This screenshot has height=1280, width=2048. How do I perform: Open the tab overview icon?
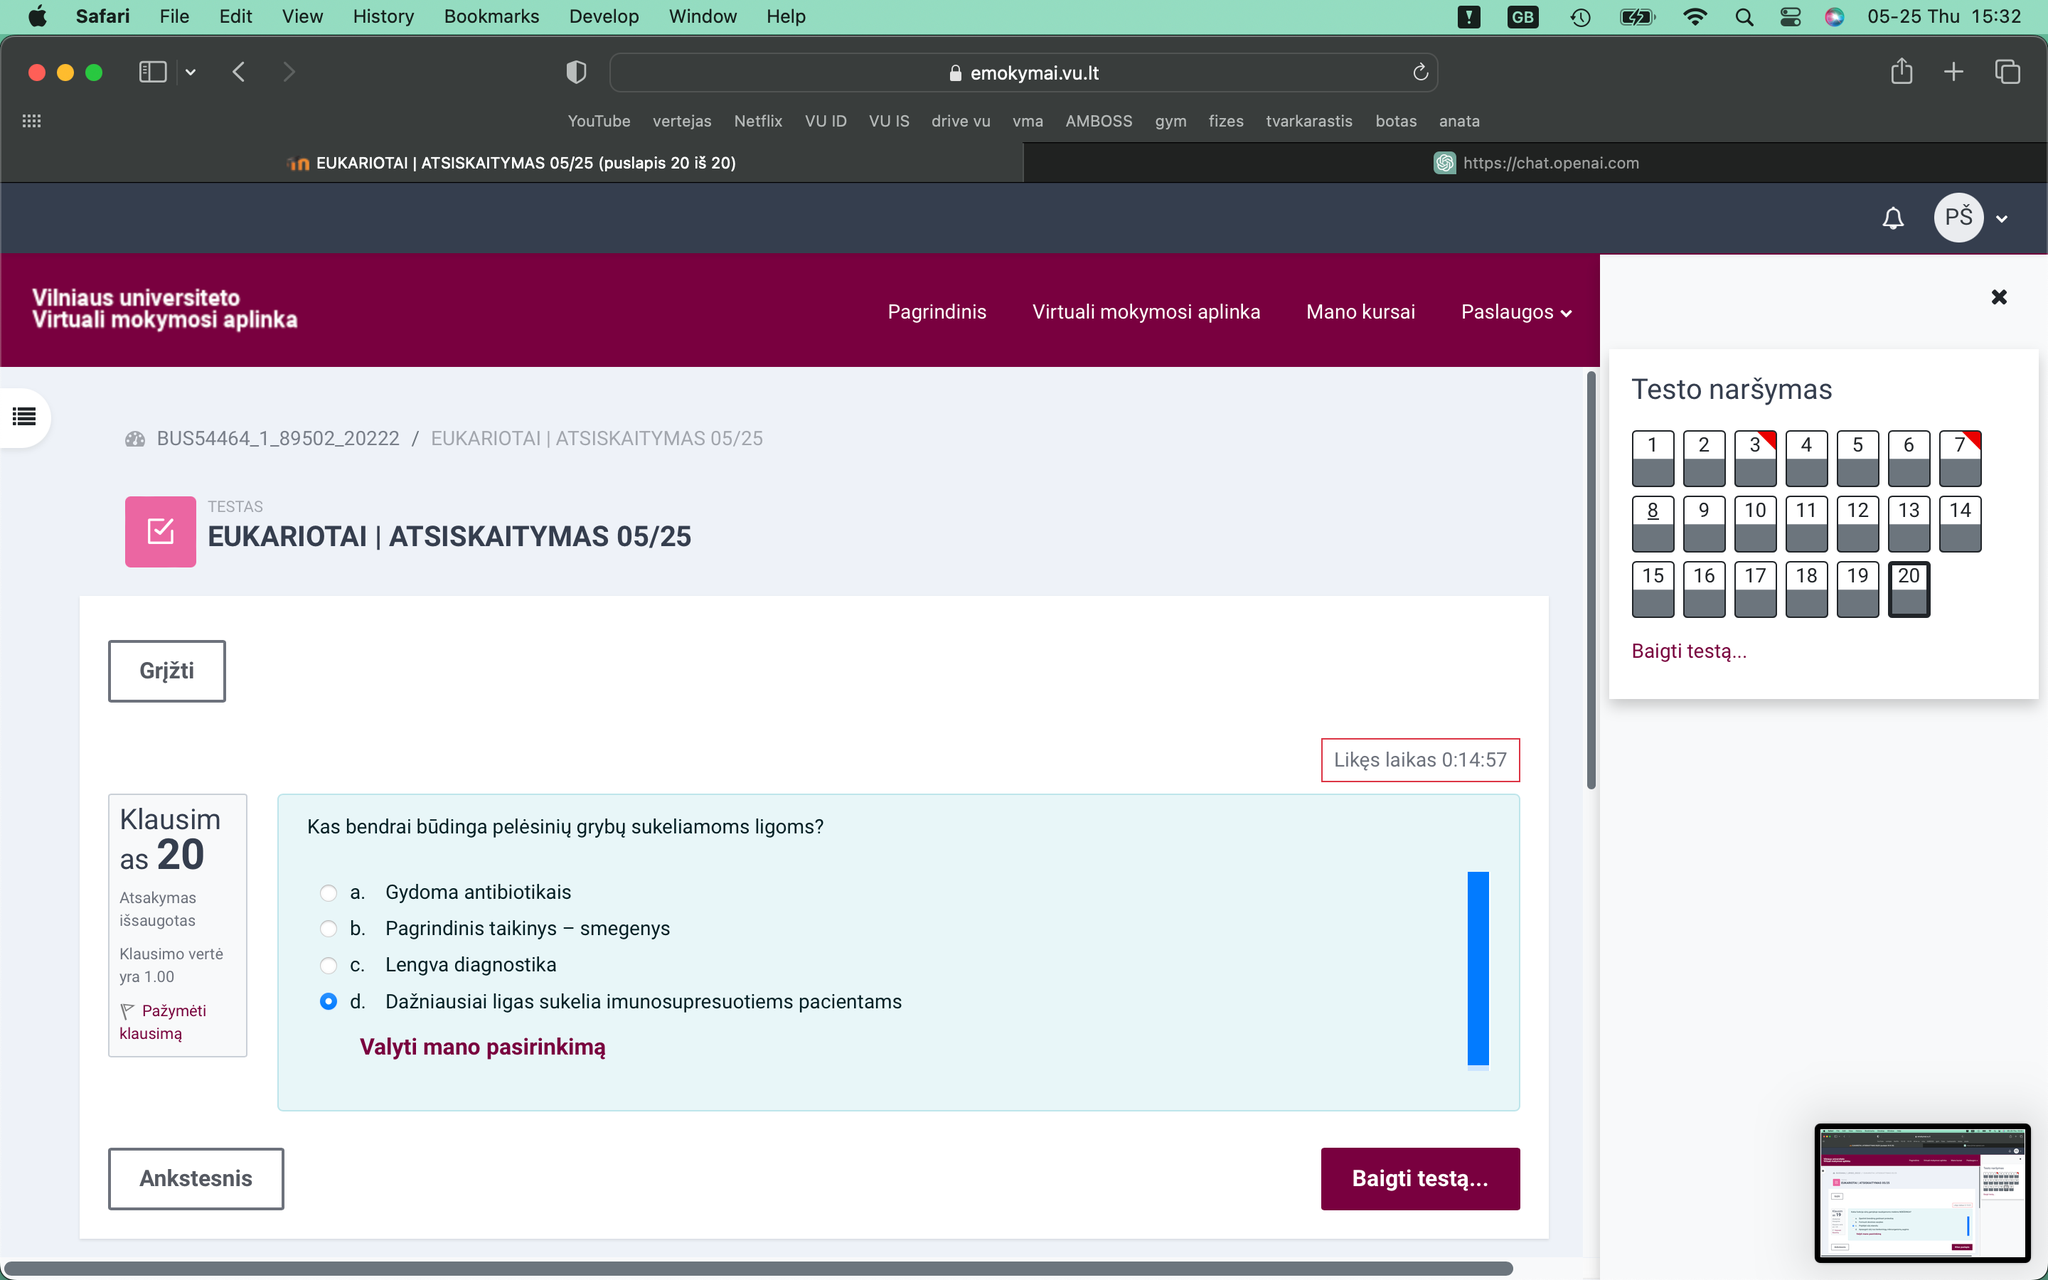point(2007,72)
